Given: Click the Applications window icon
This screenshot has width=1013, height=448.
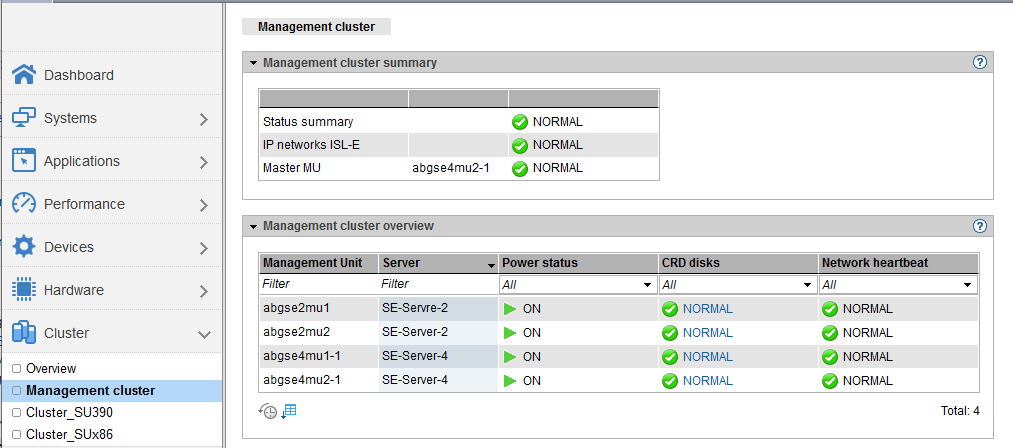Looking at the screenshot, I should [x=24, y=161].
